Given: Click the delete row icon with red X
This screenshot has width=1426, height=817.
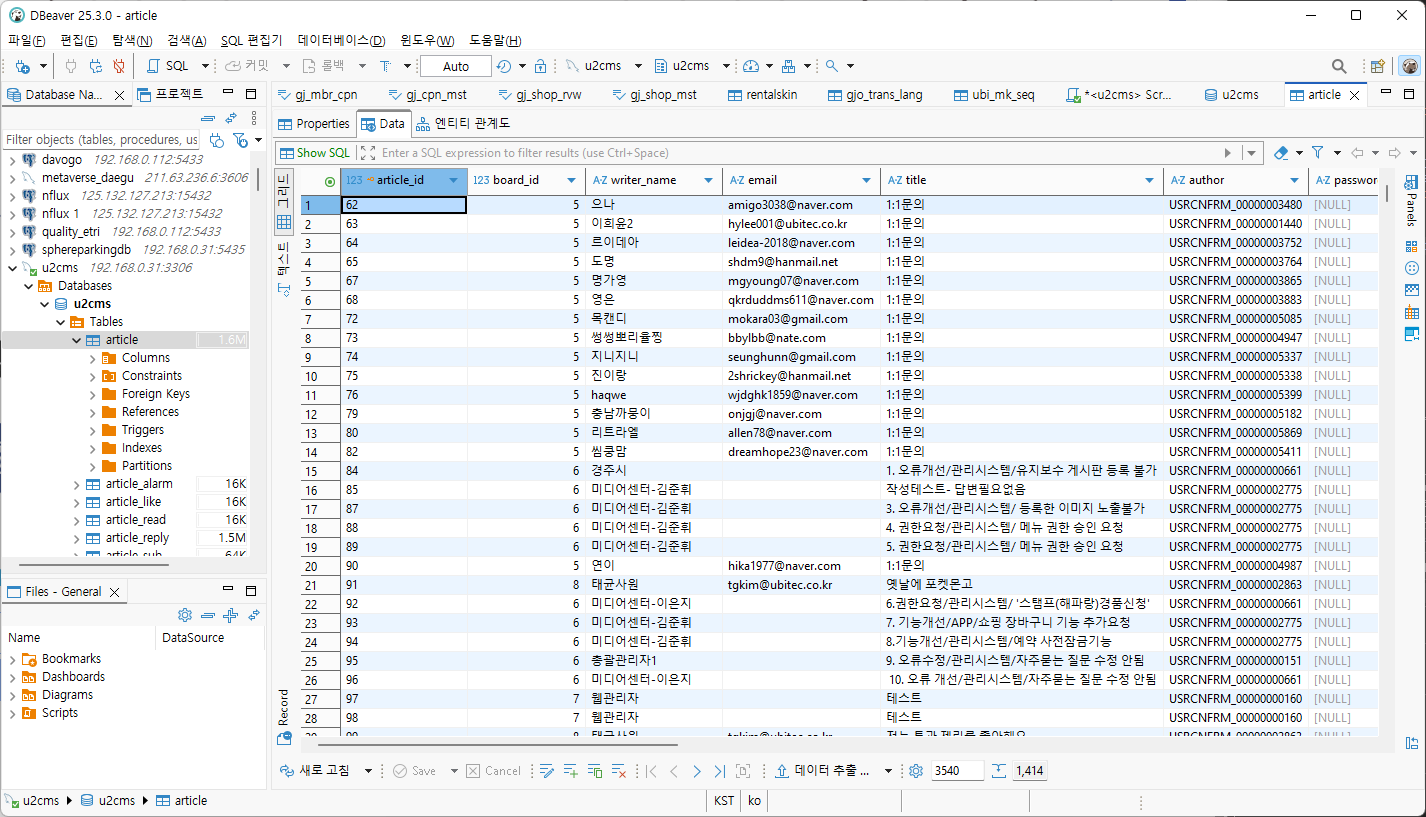Looking at the screenshot, I should click(619, 771).
